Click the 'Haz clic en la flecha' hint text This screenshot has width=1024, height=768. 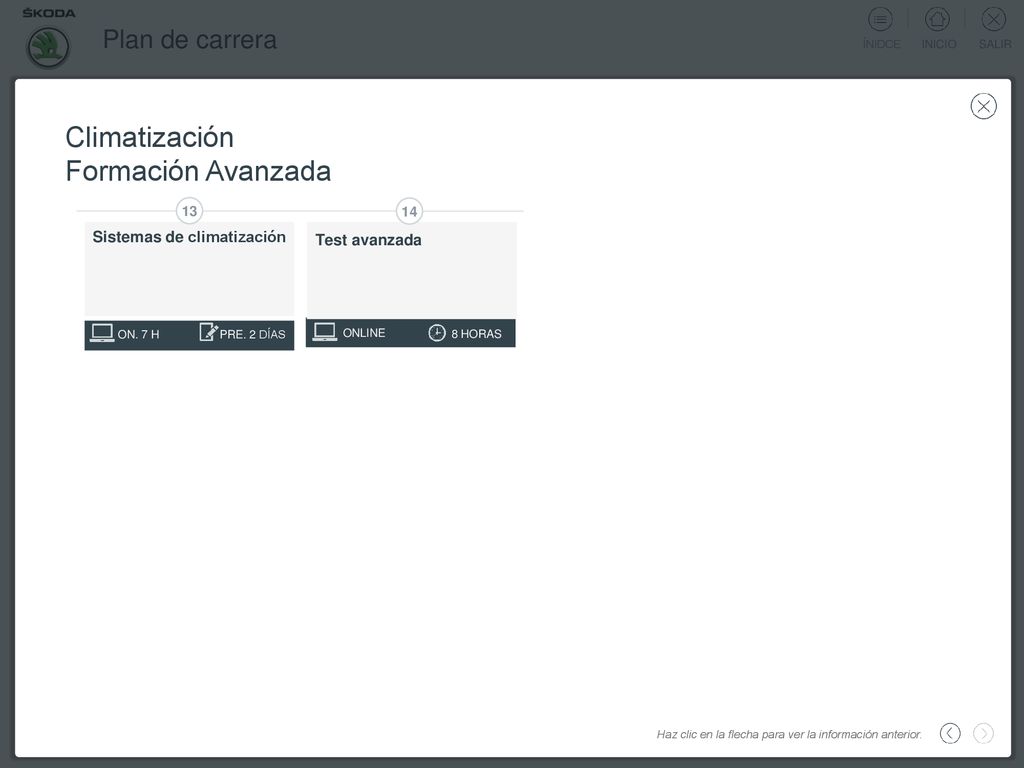(x=789, y=734)
